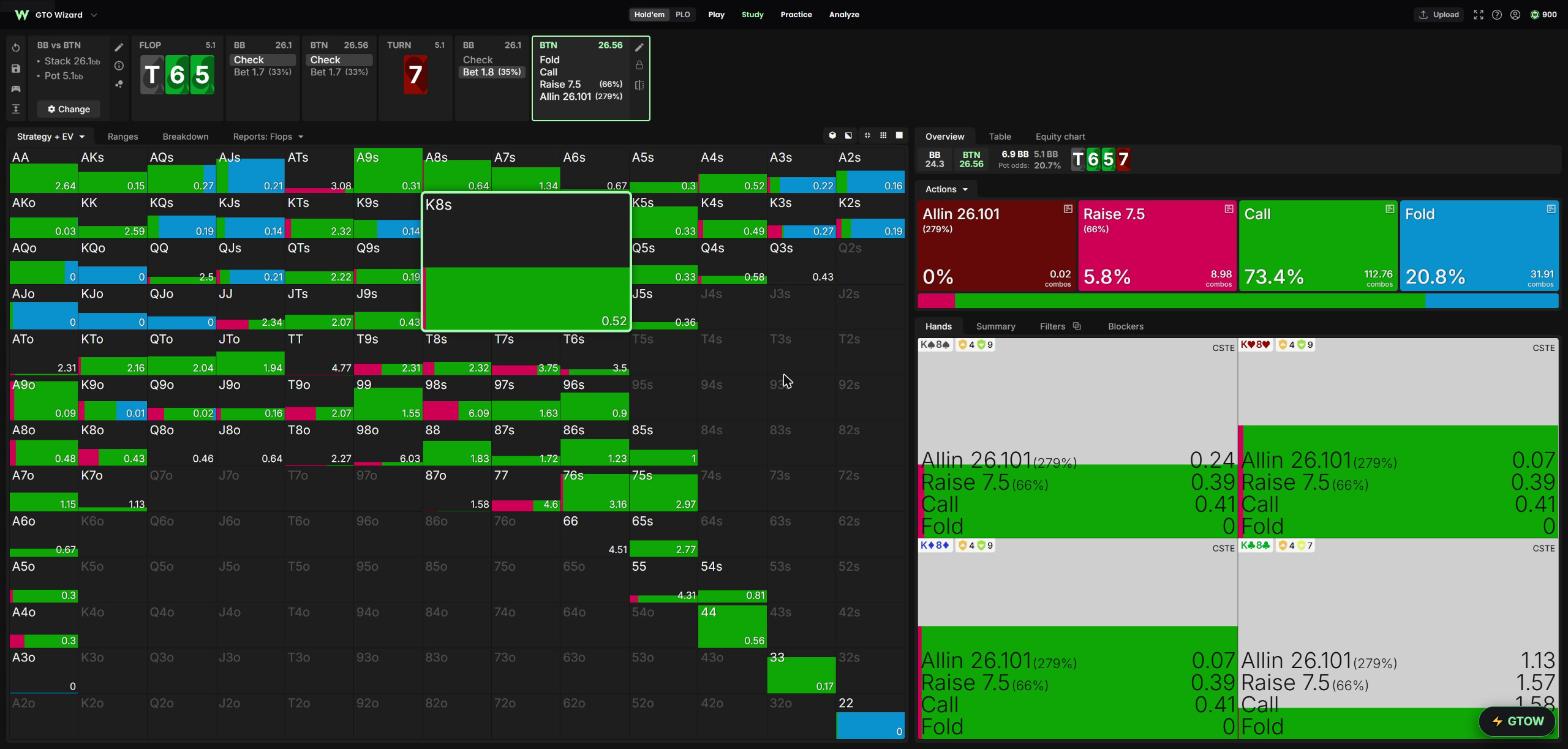Select the grid view icon above the matrix
This screenshot has width=1568, height=749.
883,136
